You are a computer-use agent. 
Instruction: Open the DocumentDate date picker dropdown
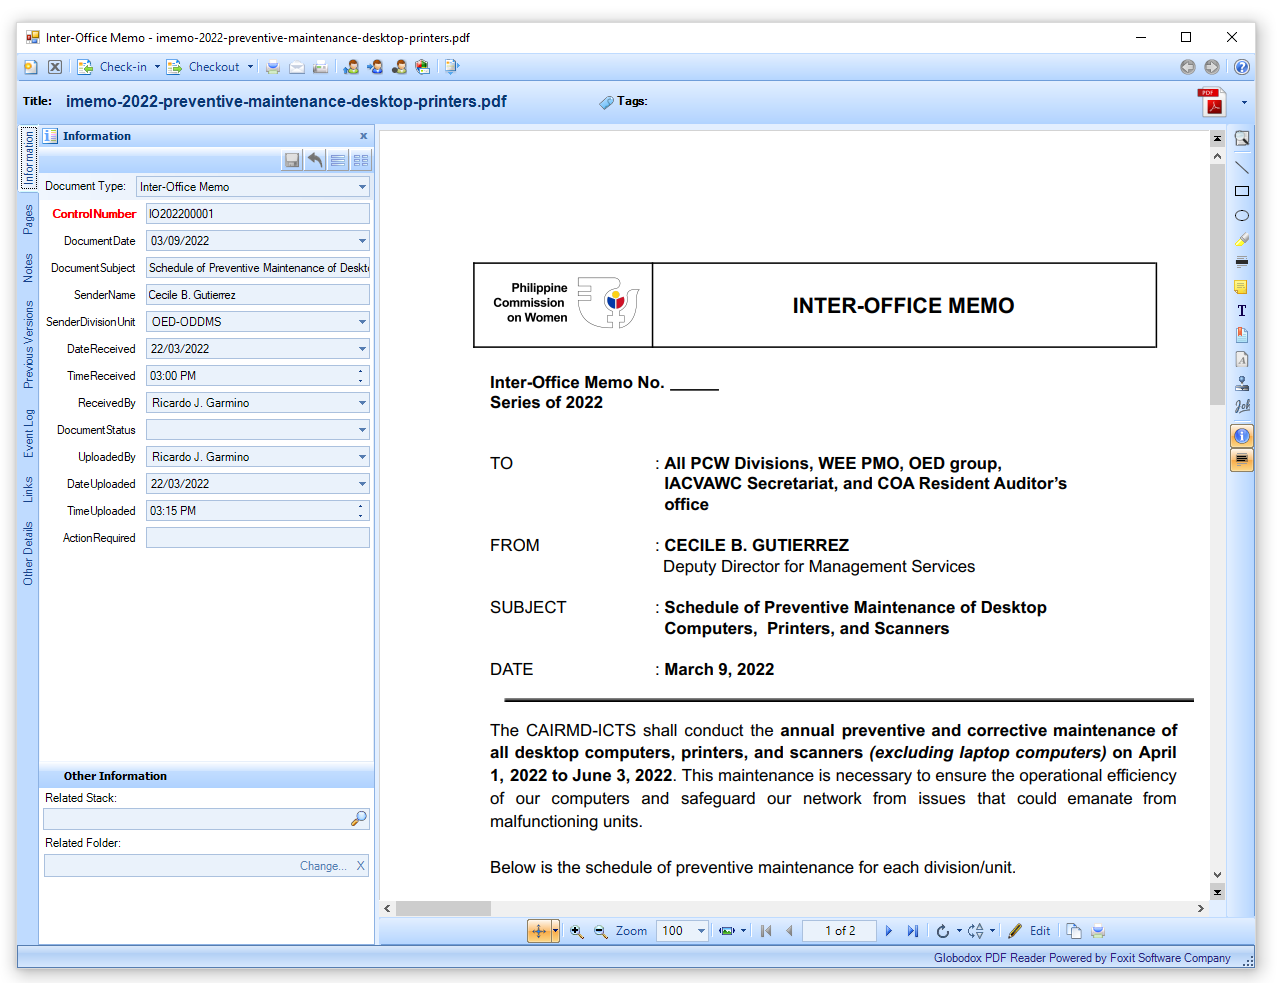[362, 241]
